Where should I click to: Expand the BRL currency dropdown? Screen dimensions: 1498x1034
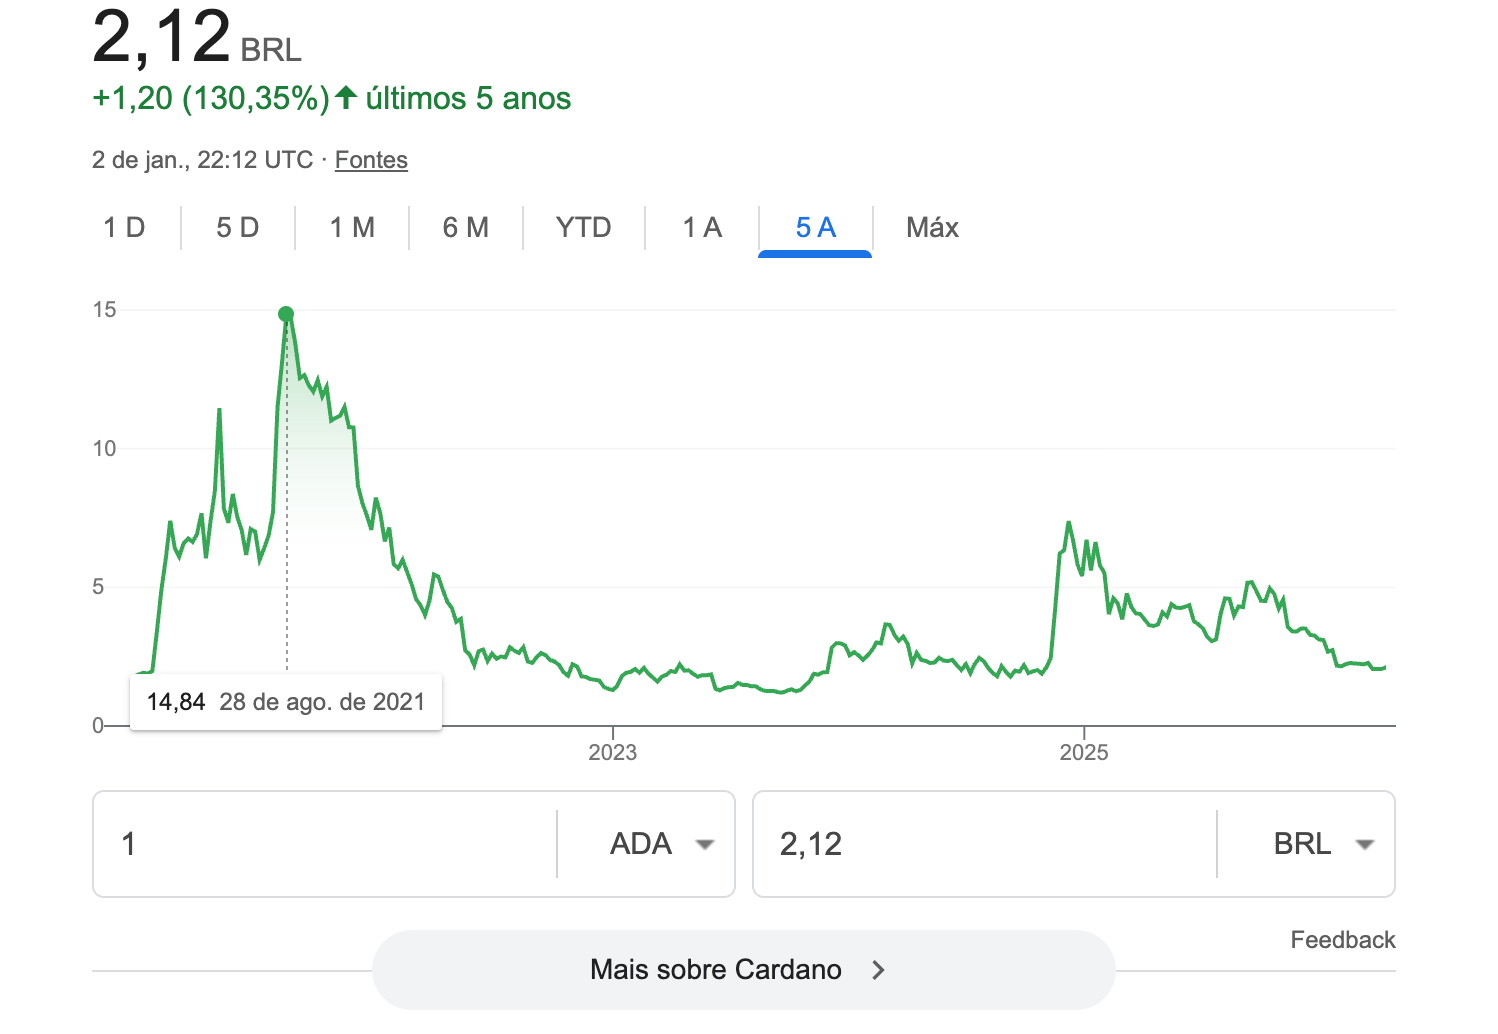click(x=1322, y=844)
